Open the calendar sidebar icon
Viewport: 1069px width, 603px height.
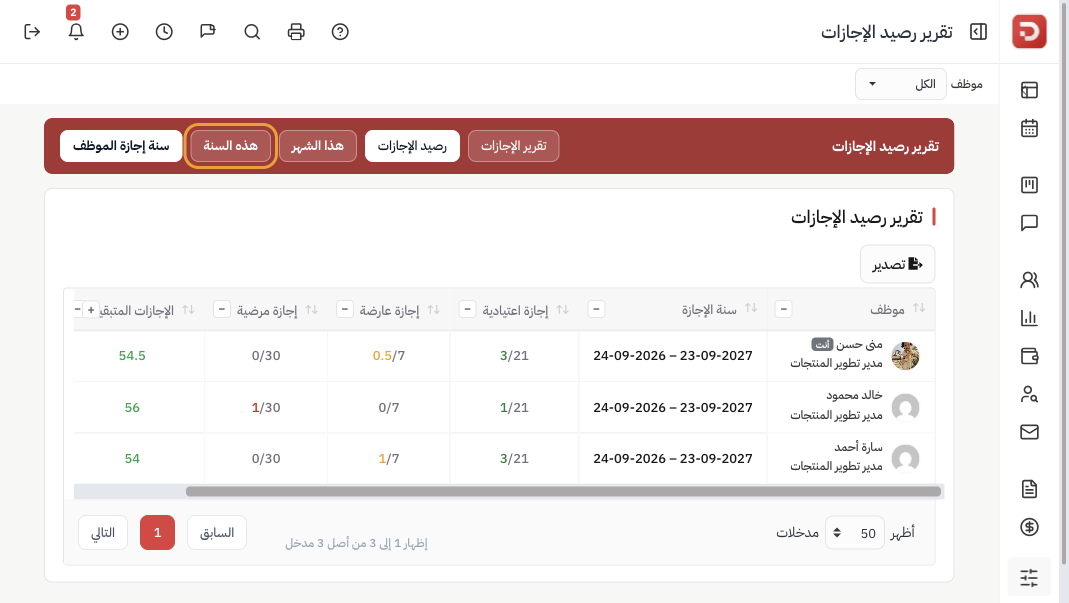1029,128
